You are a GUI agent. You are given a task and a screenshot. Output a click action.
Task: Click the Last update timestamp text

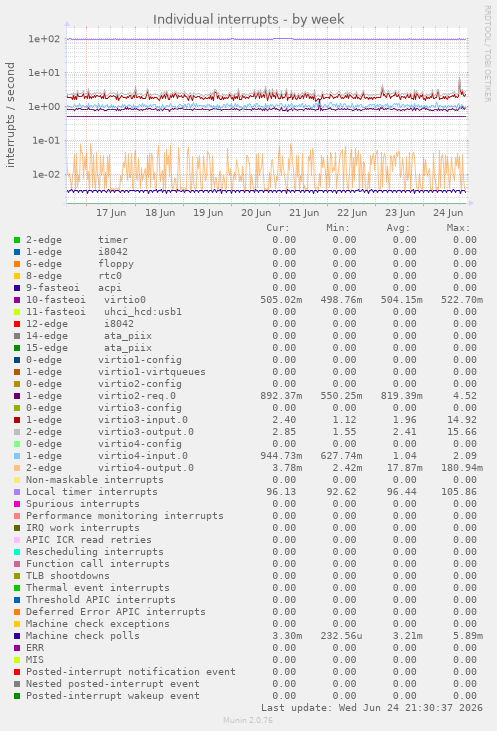coord(372,708)
